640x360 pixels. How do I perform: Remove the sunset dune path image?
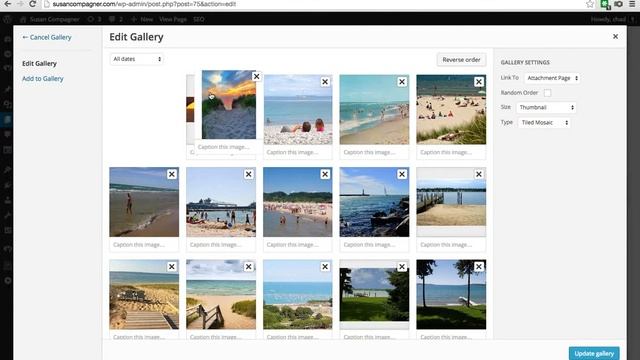click(x=256, y=76)
